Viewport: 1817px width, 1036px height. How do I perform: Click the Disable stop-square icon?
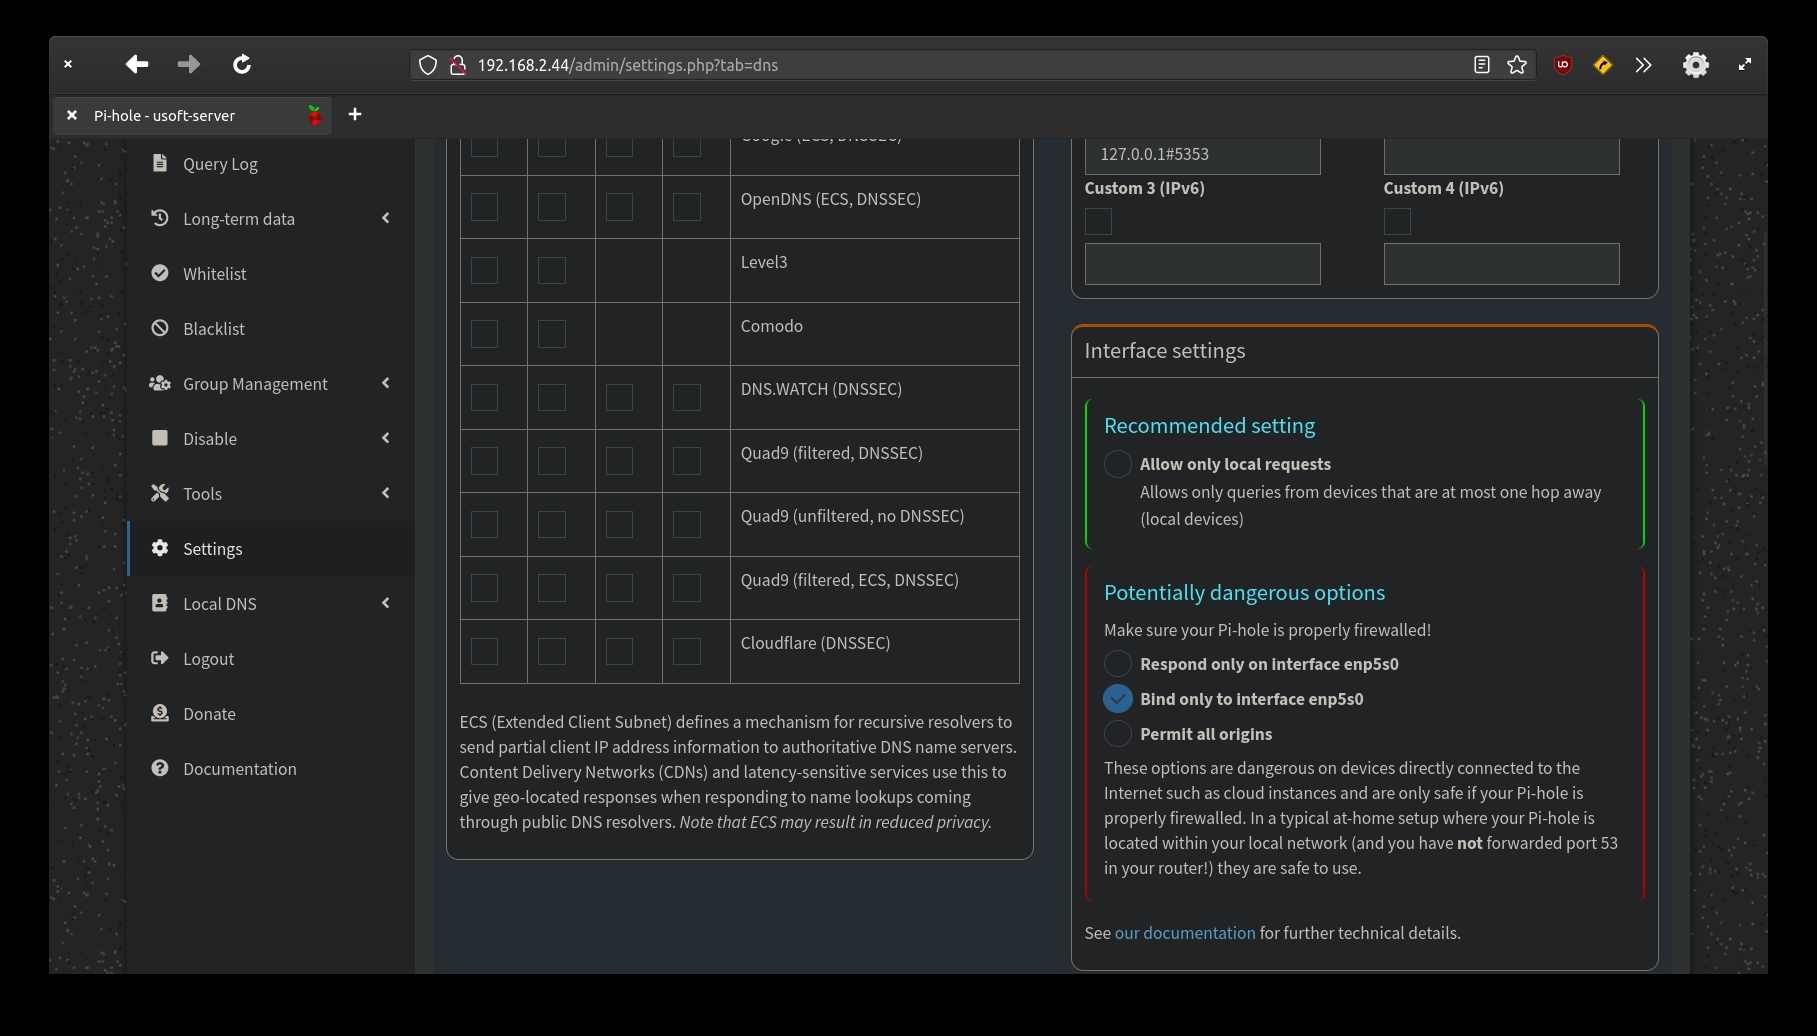(160, 438)
